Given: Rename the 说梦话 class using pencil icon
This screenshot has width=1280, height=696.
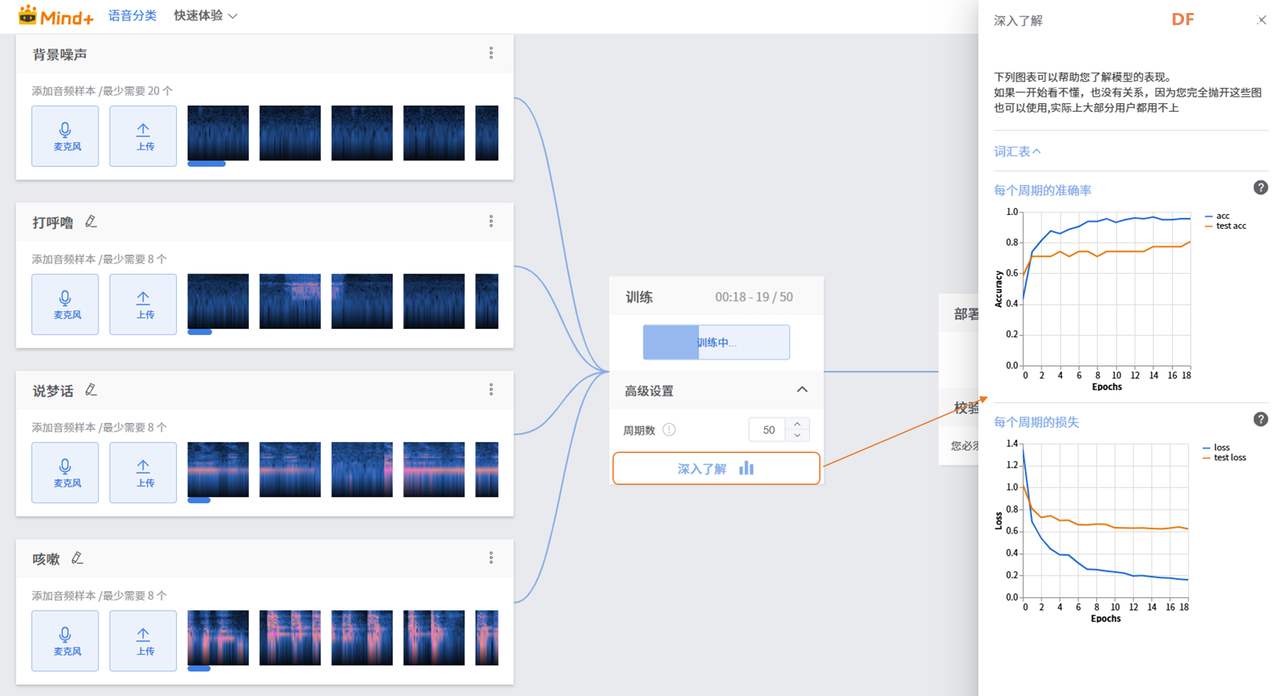Looking at the screenshot, I should (92, 390).
